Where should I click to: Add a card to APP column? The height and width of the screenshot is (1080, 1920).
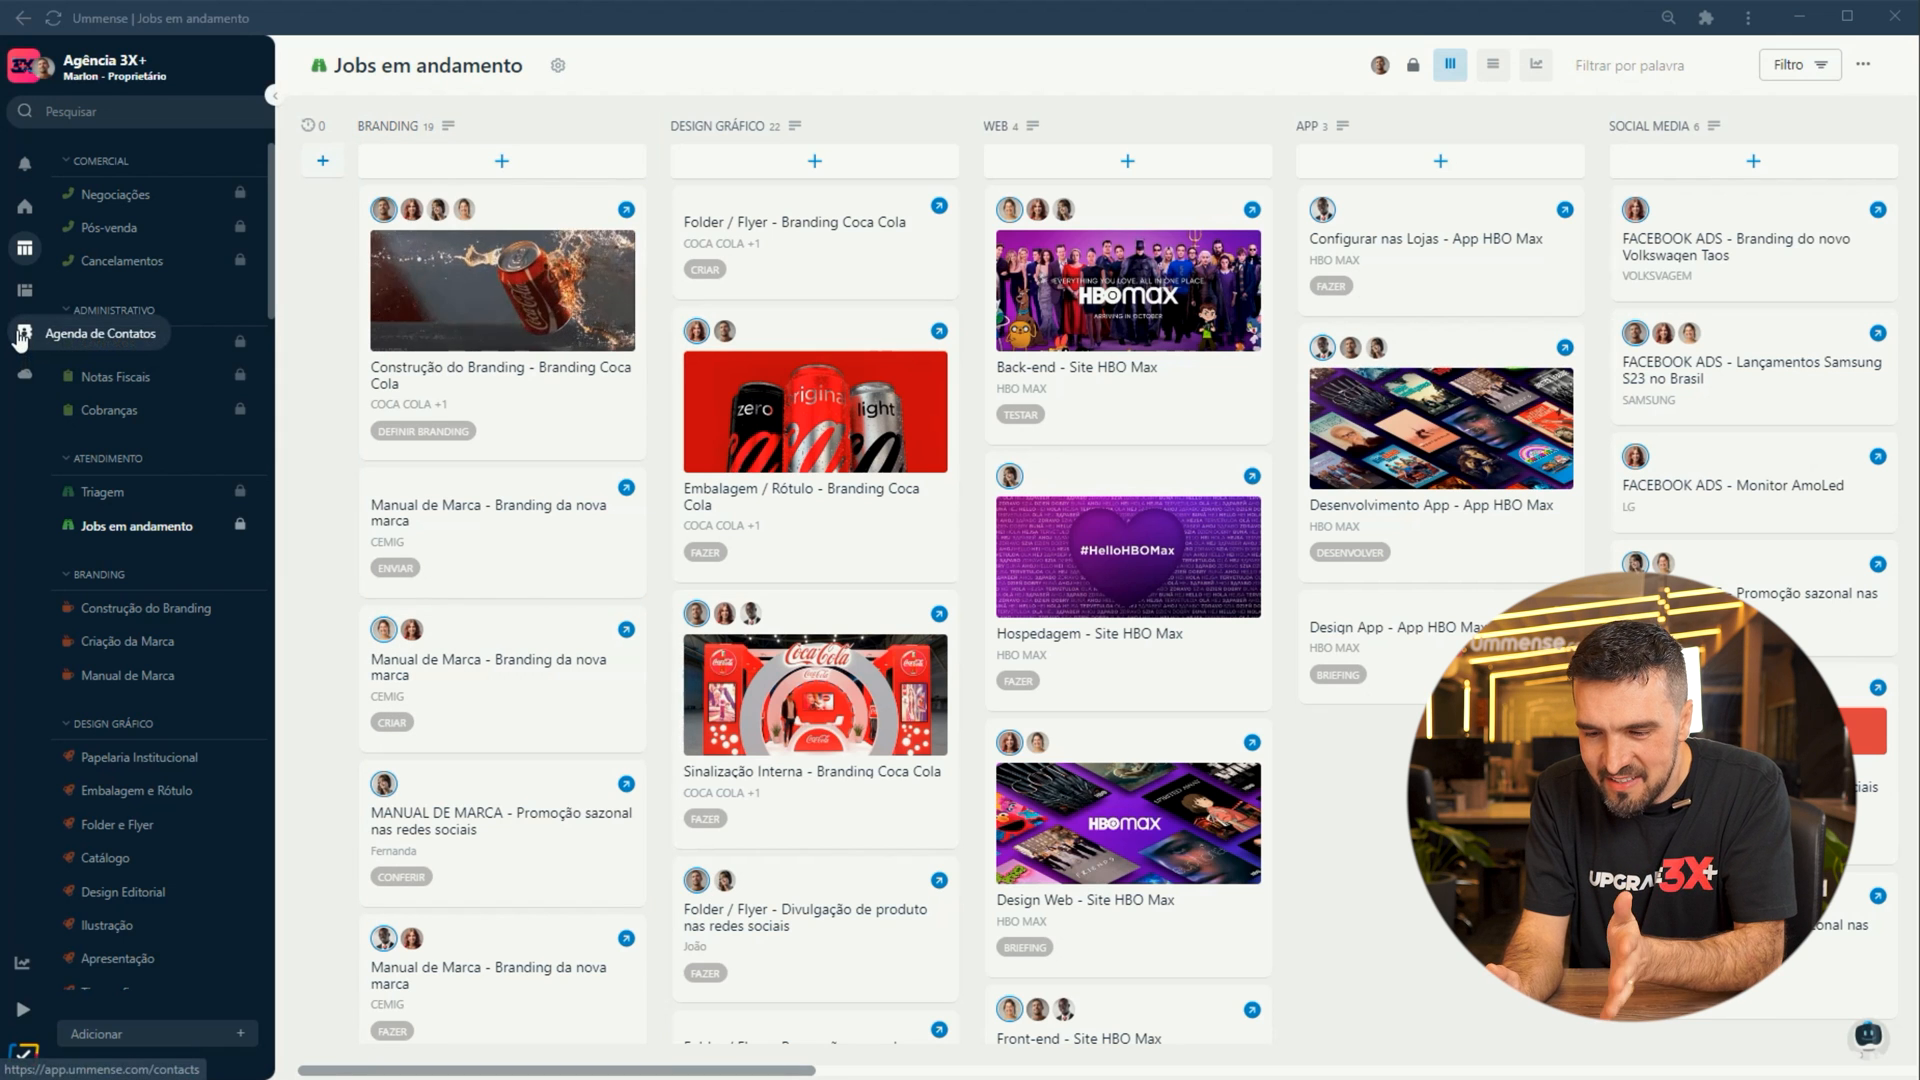[1441, 161]
